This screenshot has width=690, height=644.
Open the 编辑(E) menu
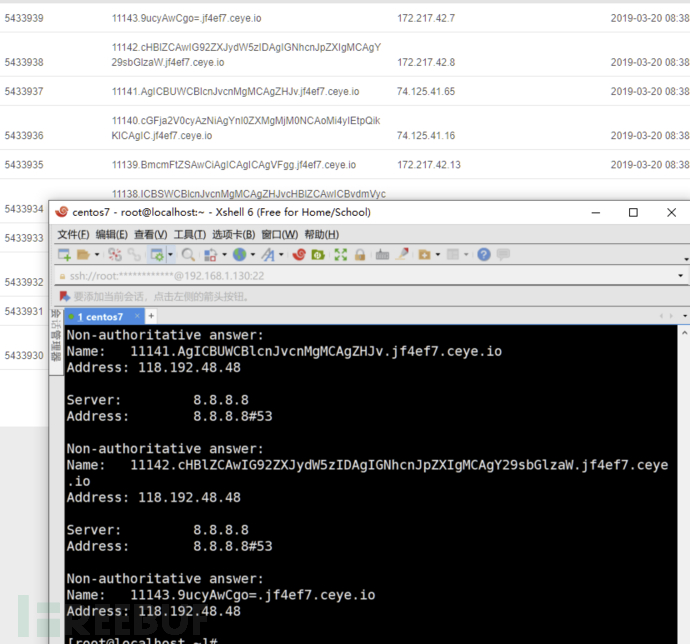112,235
